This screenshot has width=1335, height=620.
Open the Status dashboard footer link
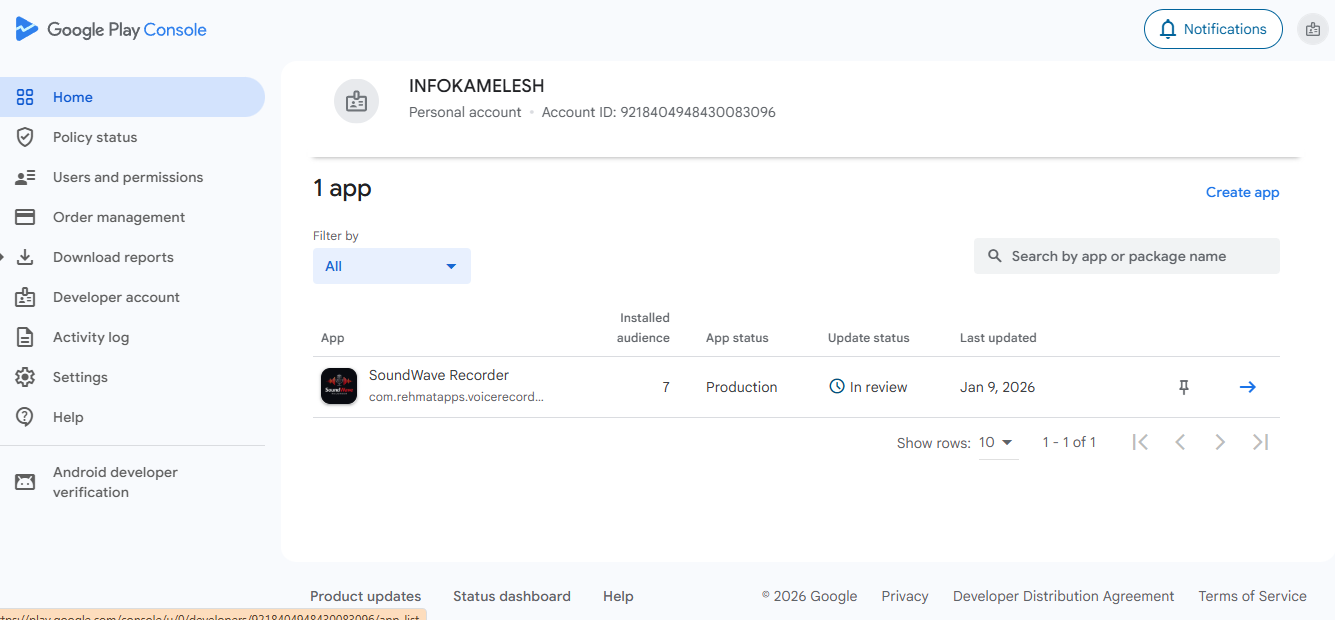point(512,596)
